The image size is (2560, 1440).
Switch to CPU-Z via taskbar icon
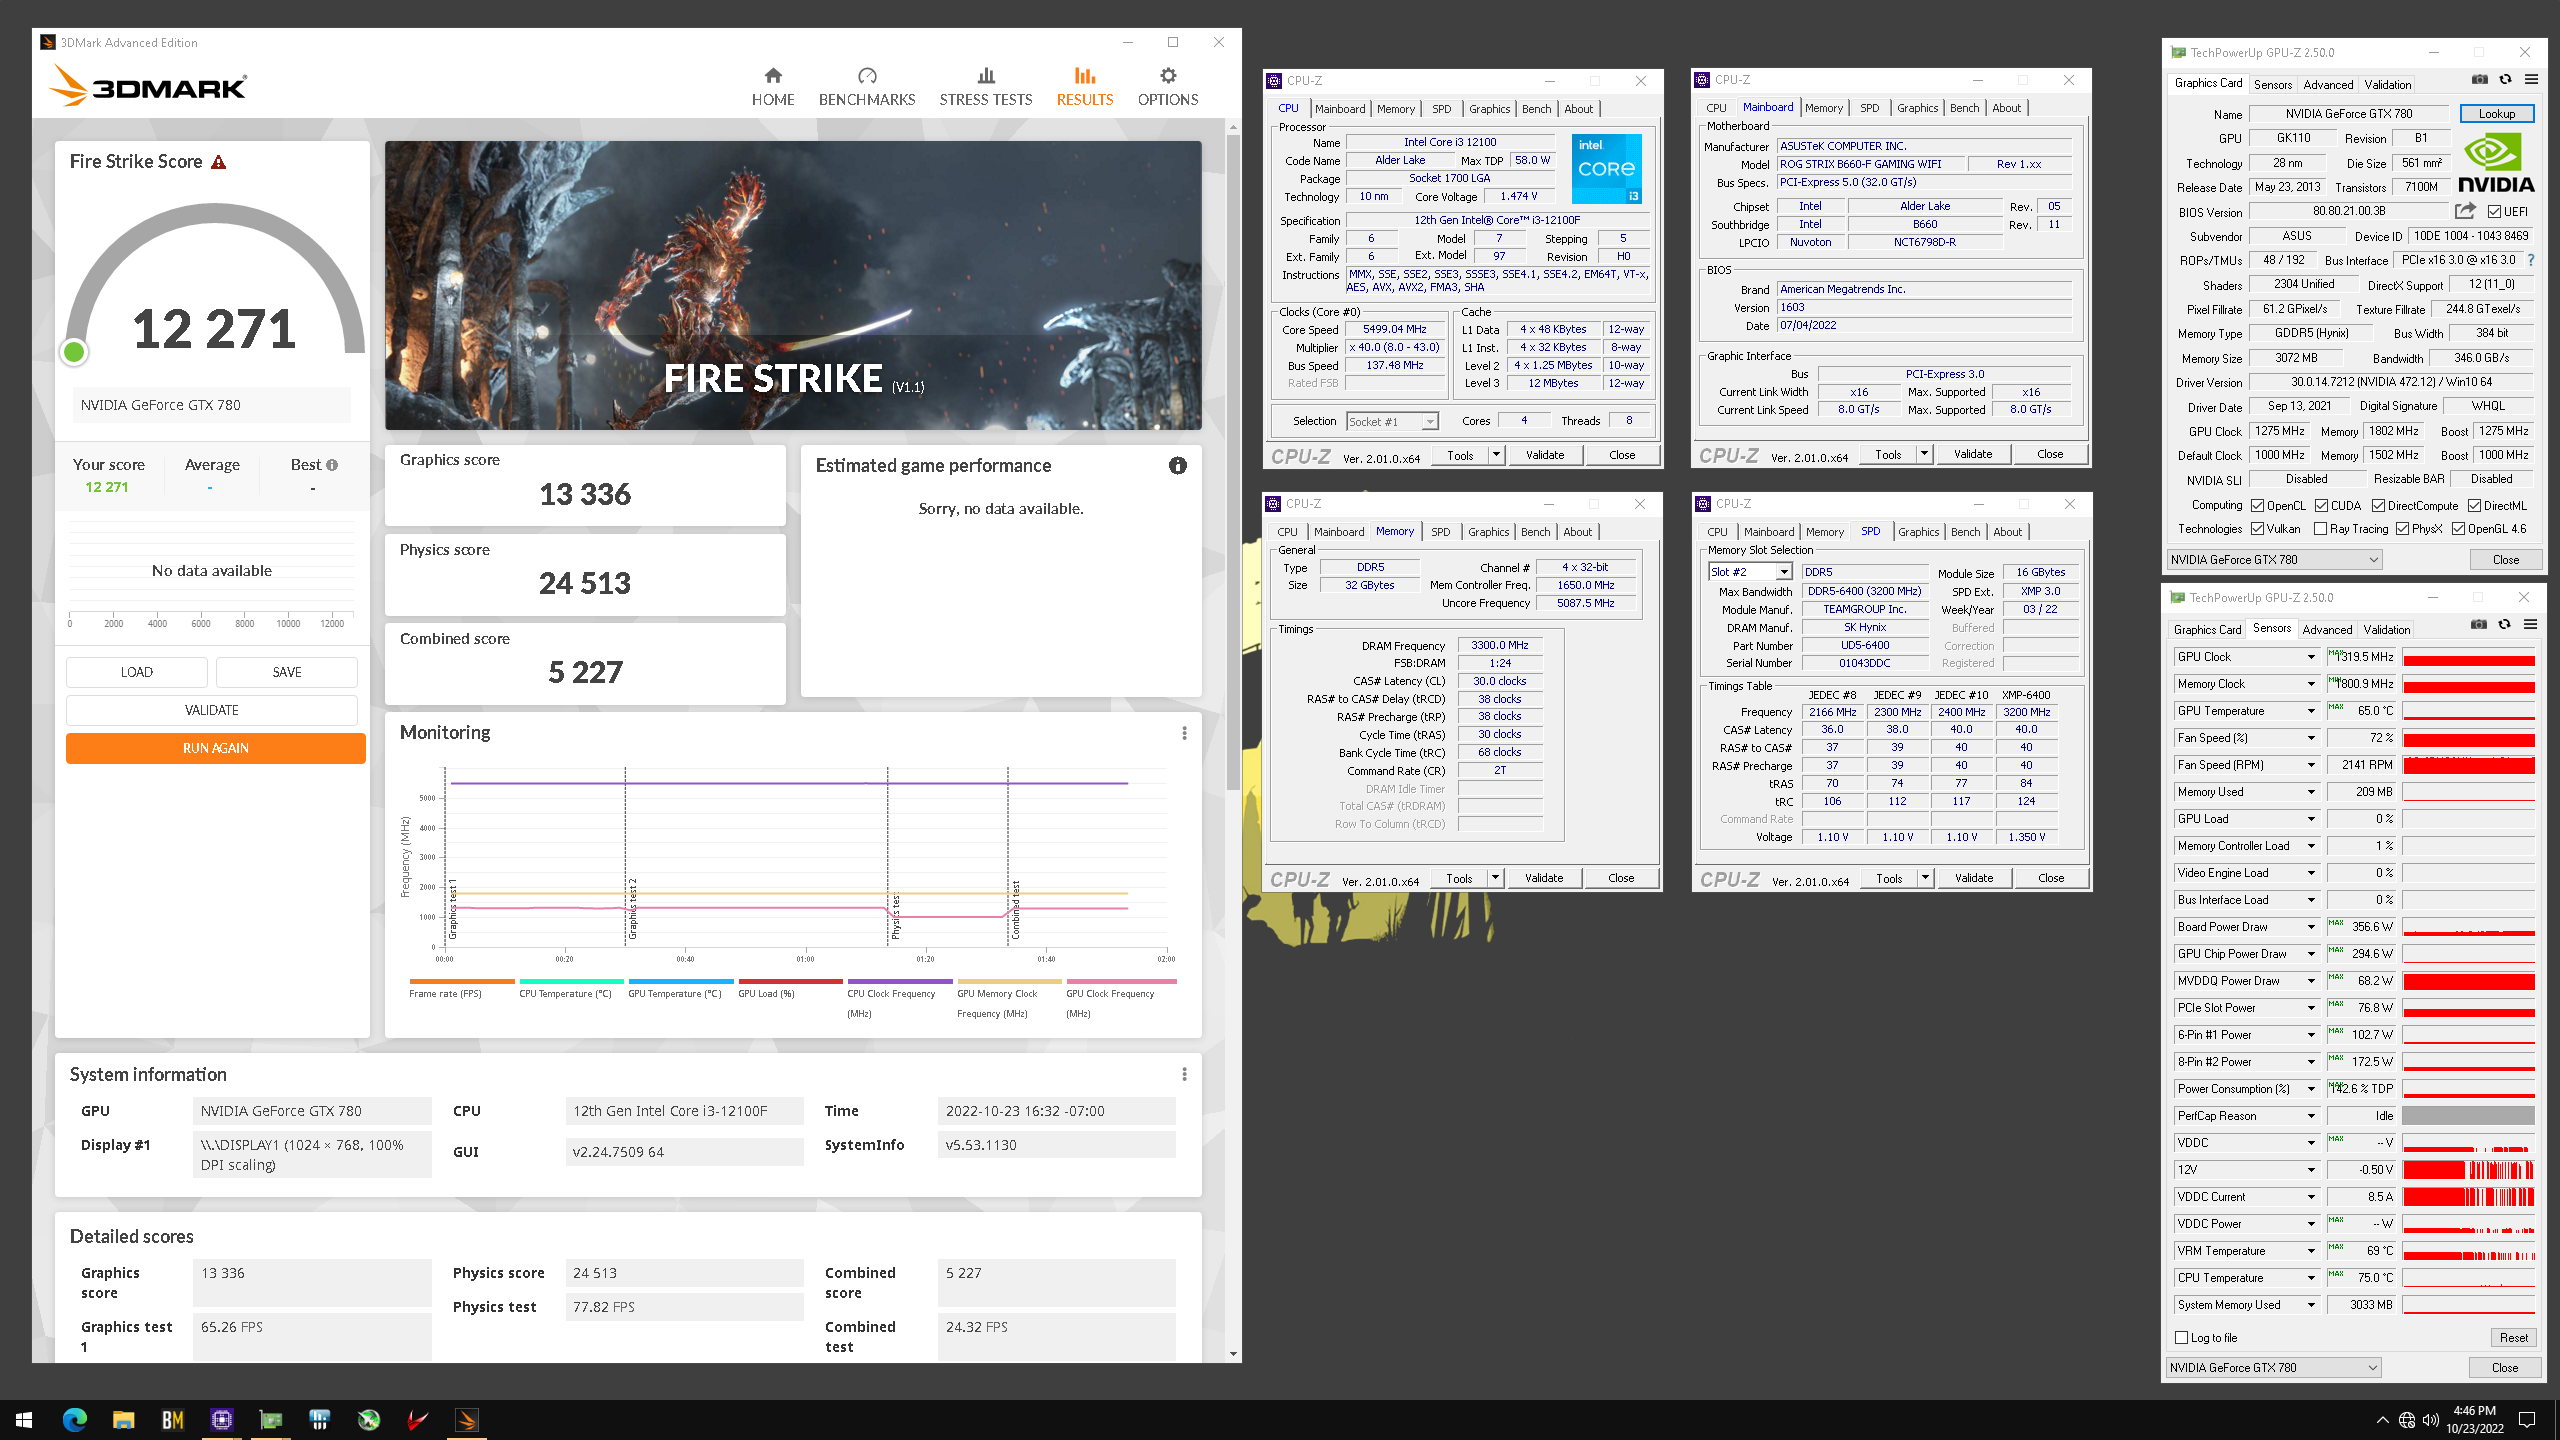click(222, 1419)
